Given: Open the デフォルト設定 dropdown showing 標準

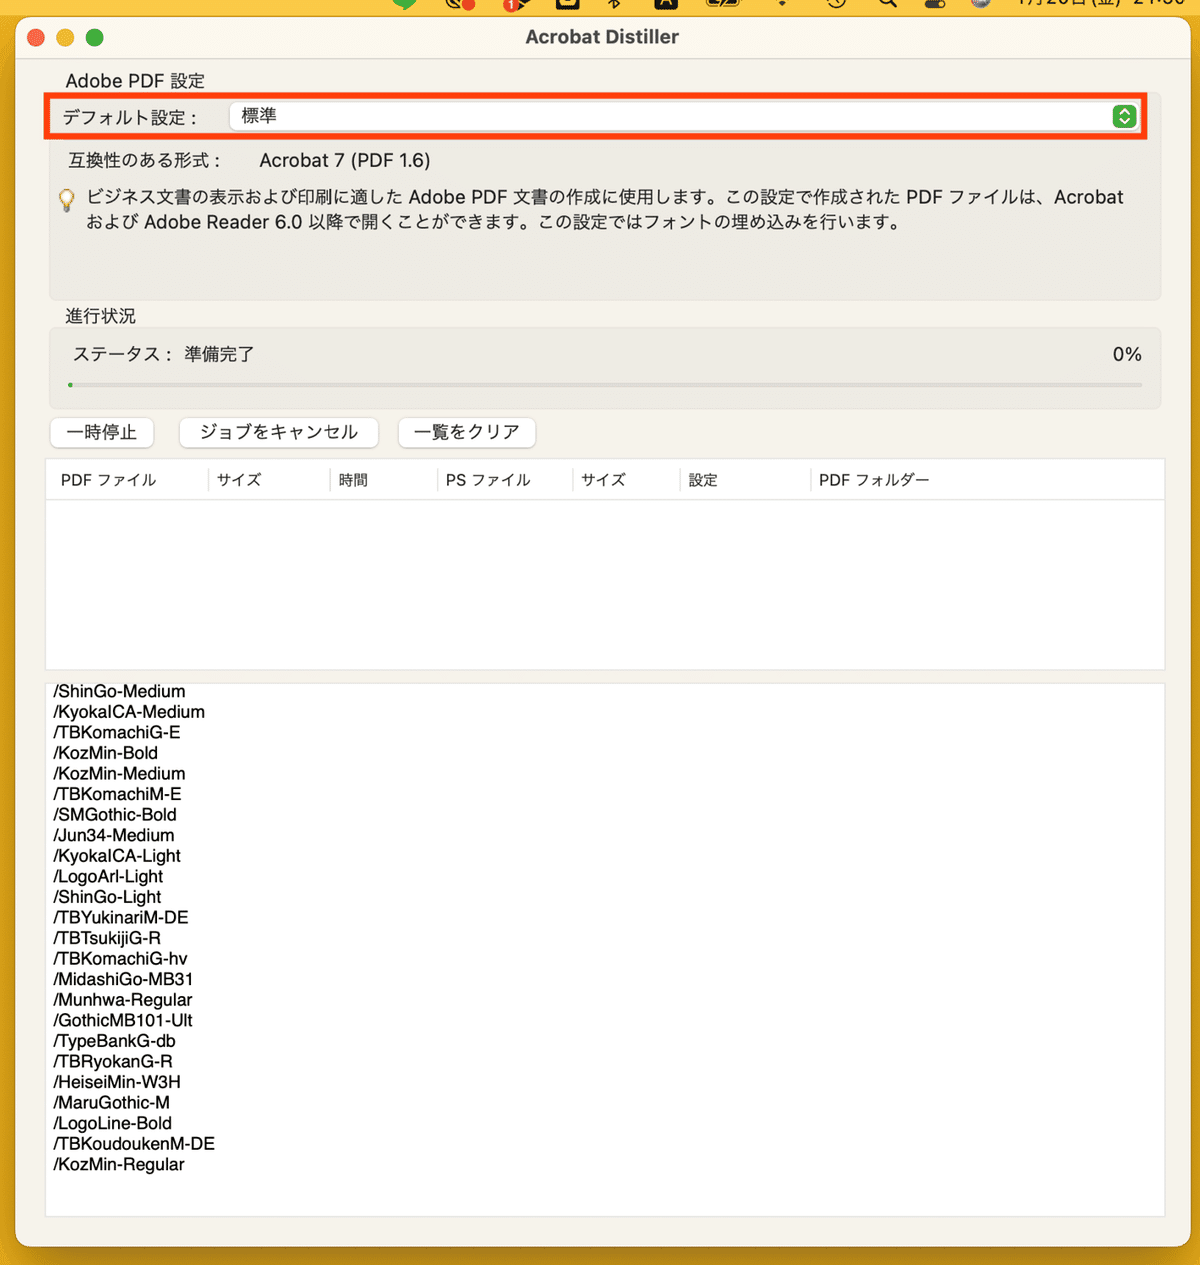Looking at the screenshot, I should click(684, 116).
